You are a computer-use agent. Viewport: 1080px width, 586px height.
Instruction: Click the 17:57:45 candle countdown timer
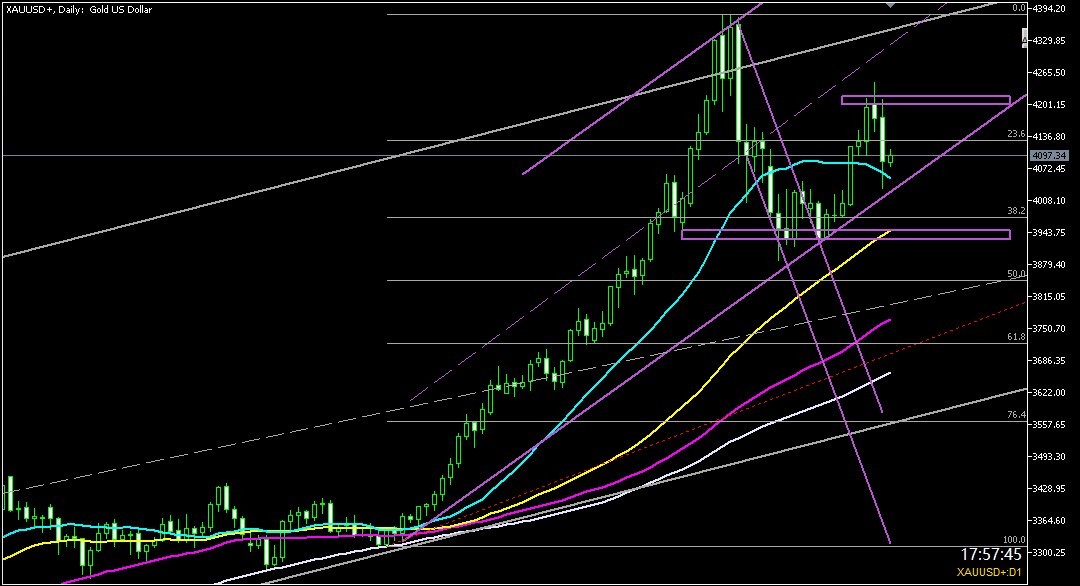click(989, 553)
